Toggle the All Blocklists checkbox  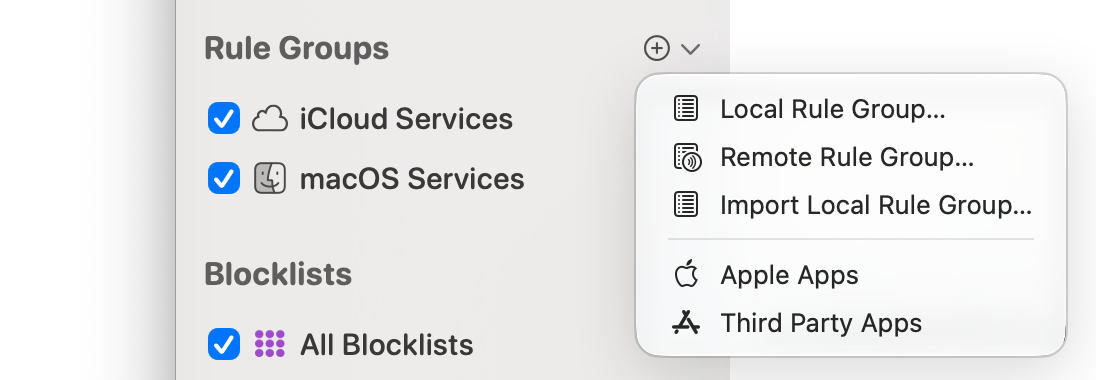pyautogui.click(x=224, y=344)
